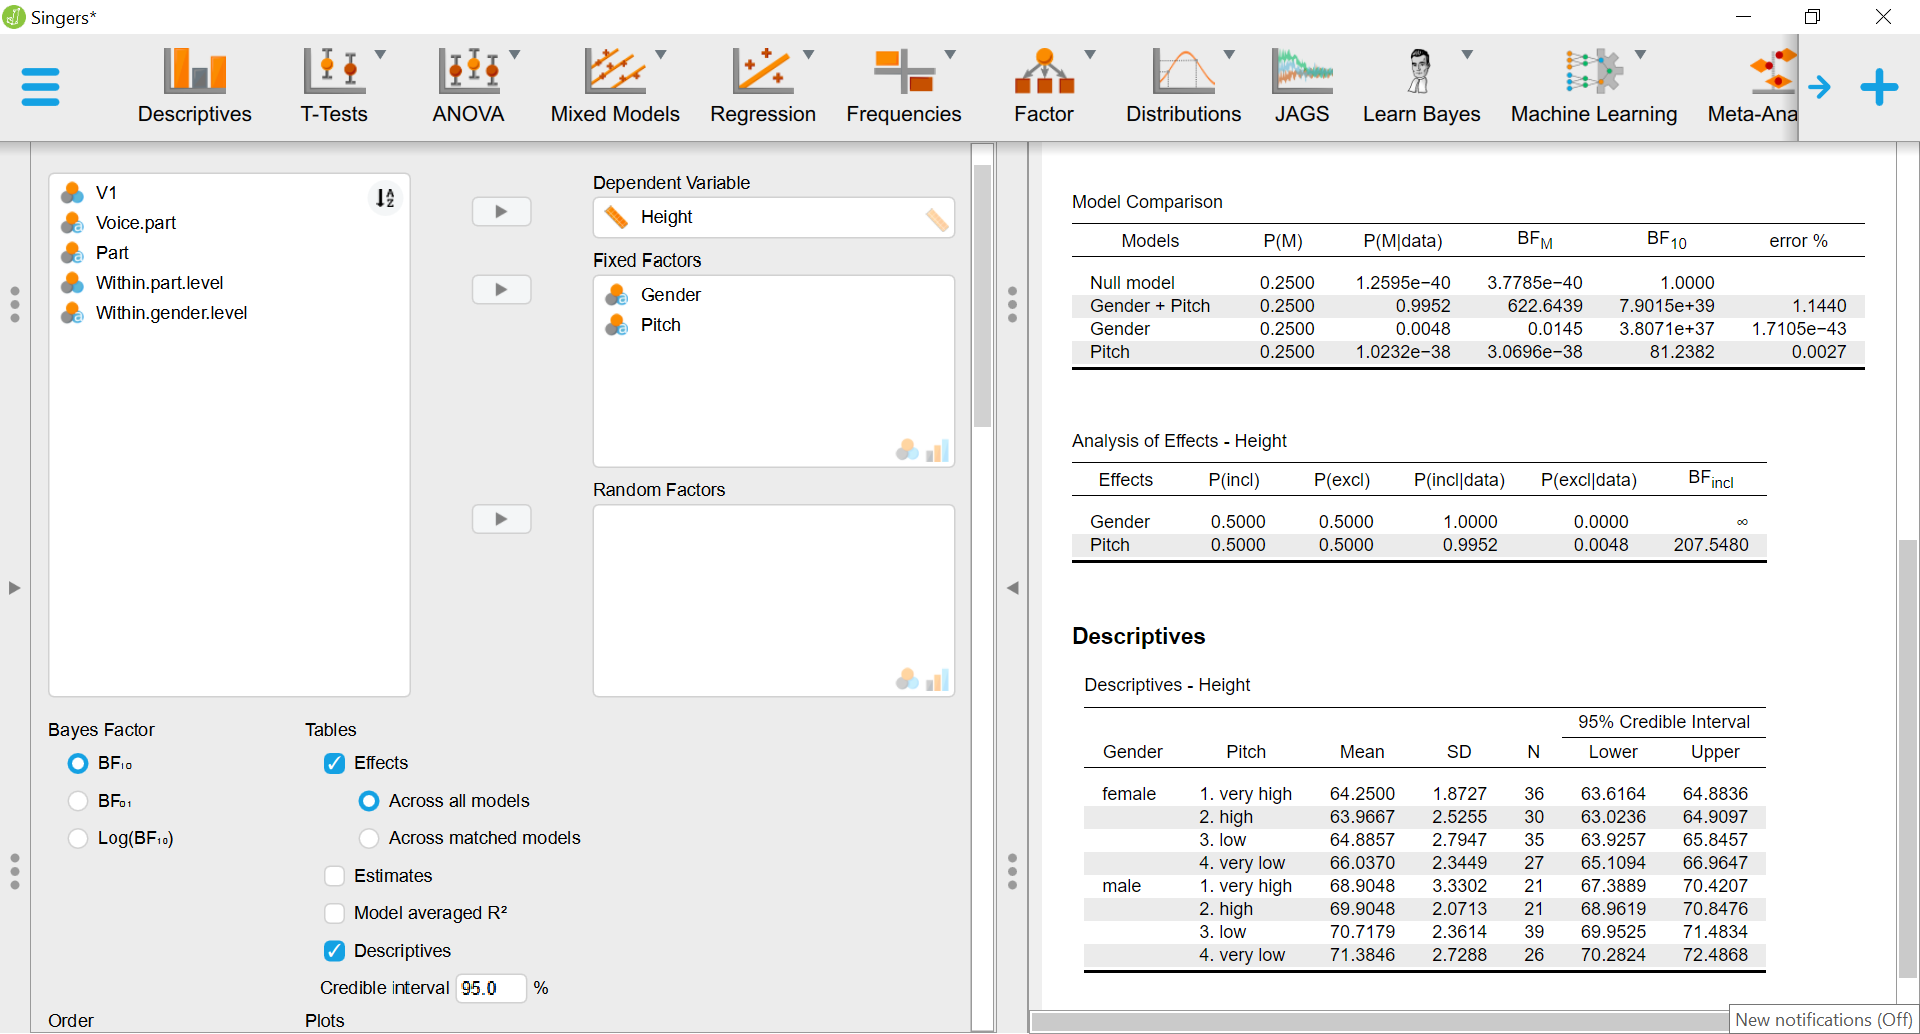This screenshot has height=1034, width=1920.
Task: Select the Log(BF₁₀) radio button
Action: coord(78,838)
